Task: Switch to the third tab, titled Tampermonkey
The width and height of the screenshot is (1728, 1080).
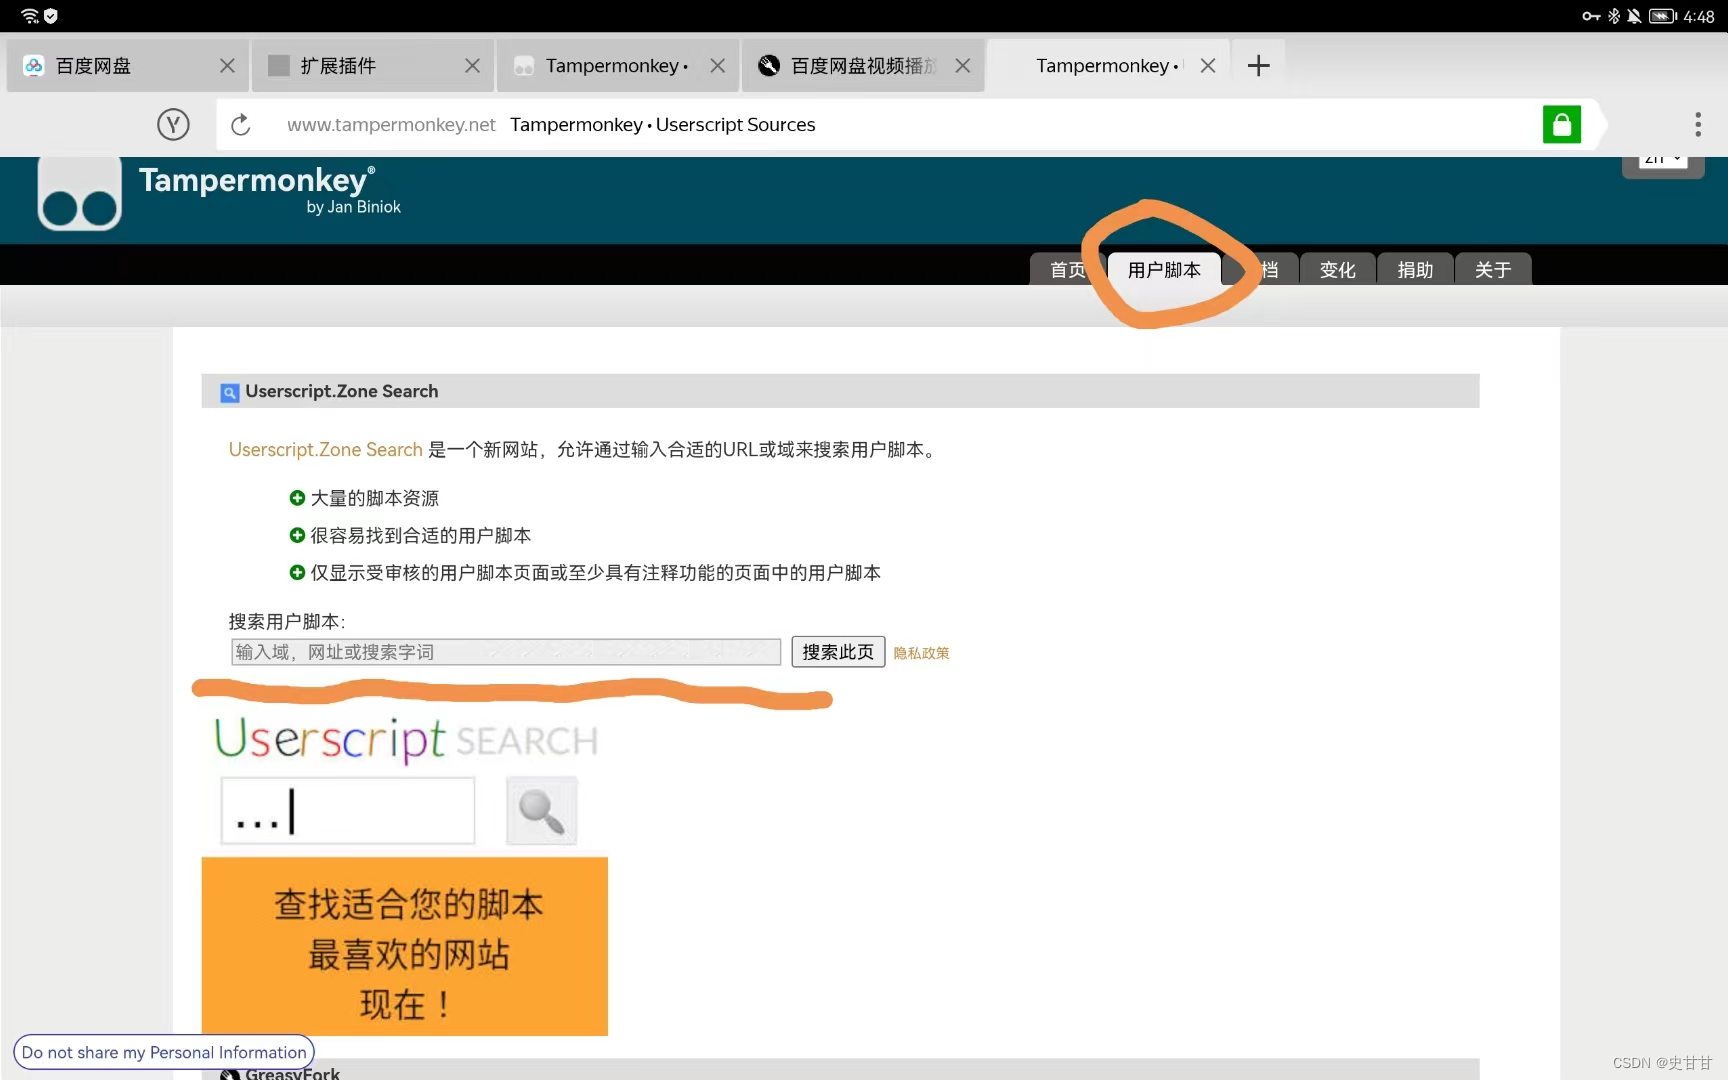Action: pyautogui.click(x=618, y=66)
